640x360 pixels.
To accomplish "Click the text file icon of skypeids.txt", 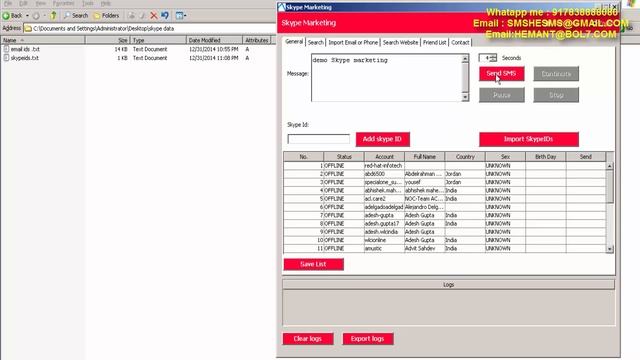I will pyautogui.click(x=6, y=58).
